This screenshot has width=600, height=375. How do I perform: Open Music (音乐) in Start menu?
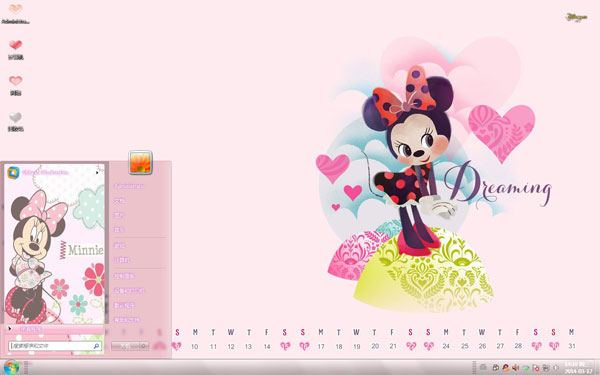(119, 230)
